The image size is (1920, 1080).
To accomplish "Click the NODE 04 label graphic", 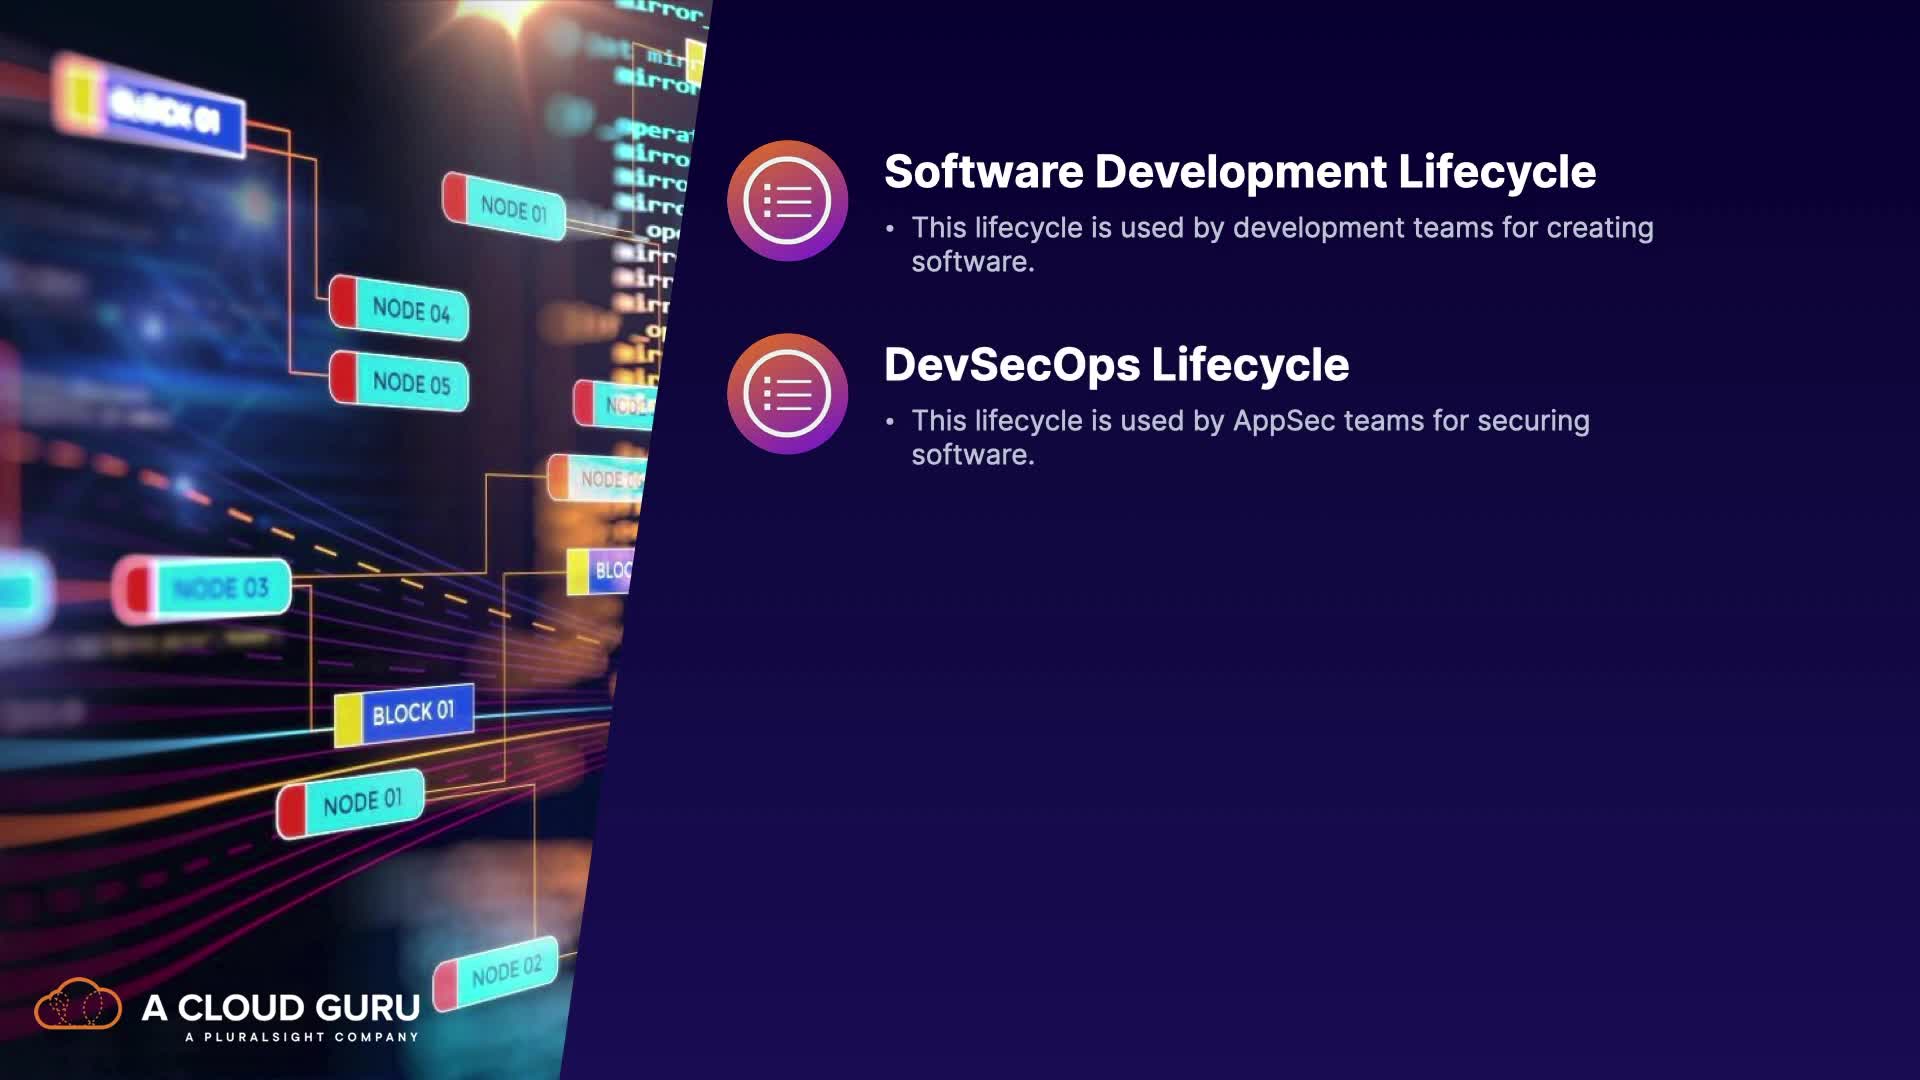I will pos(400,308).
